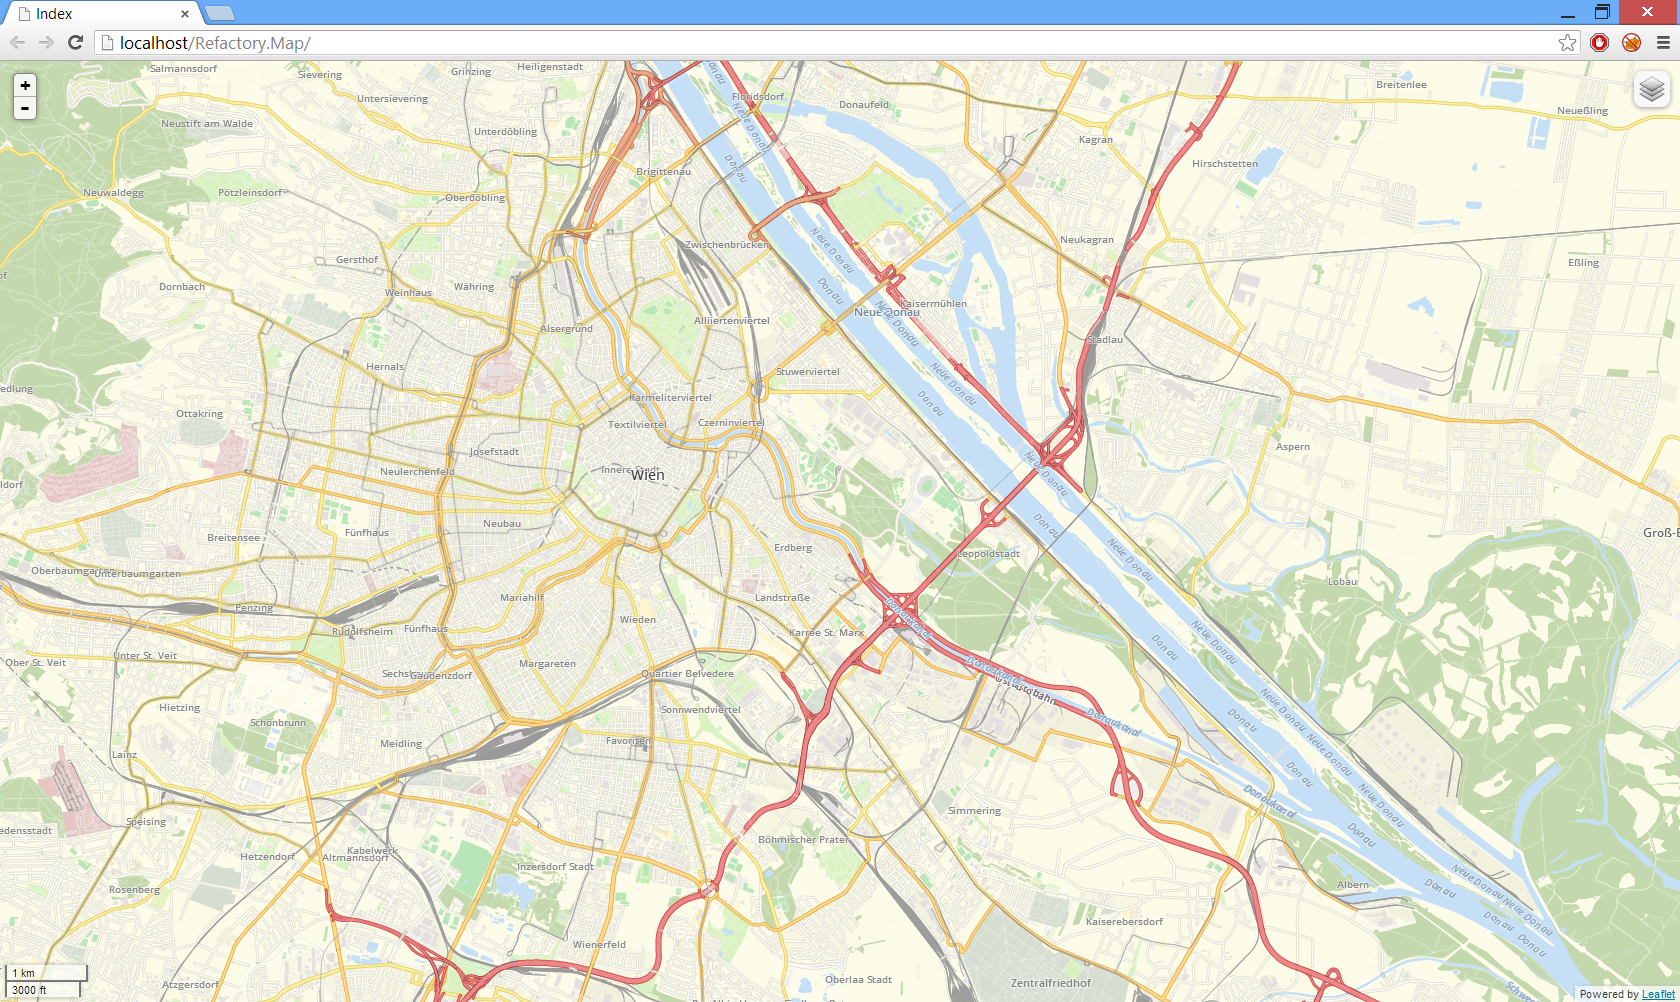The width and height of the screenshot is (1680, 1002).
Task: Bookmark this page with the star
Action: coord(1567,42)
